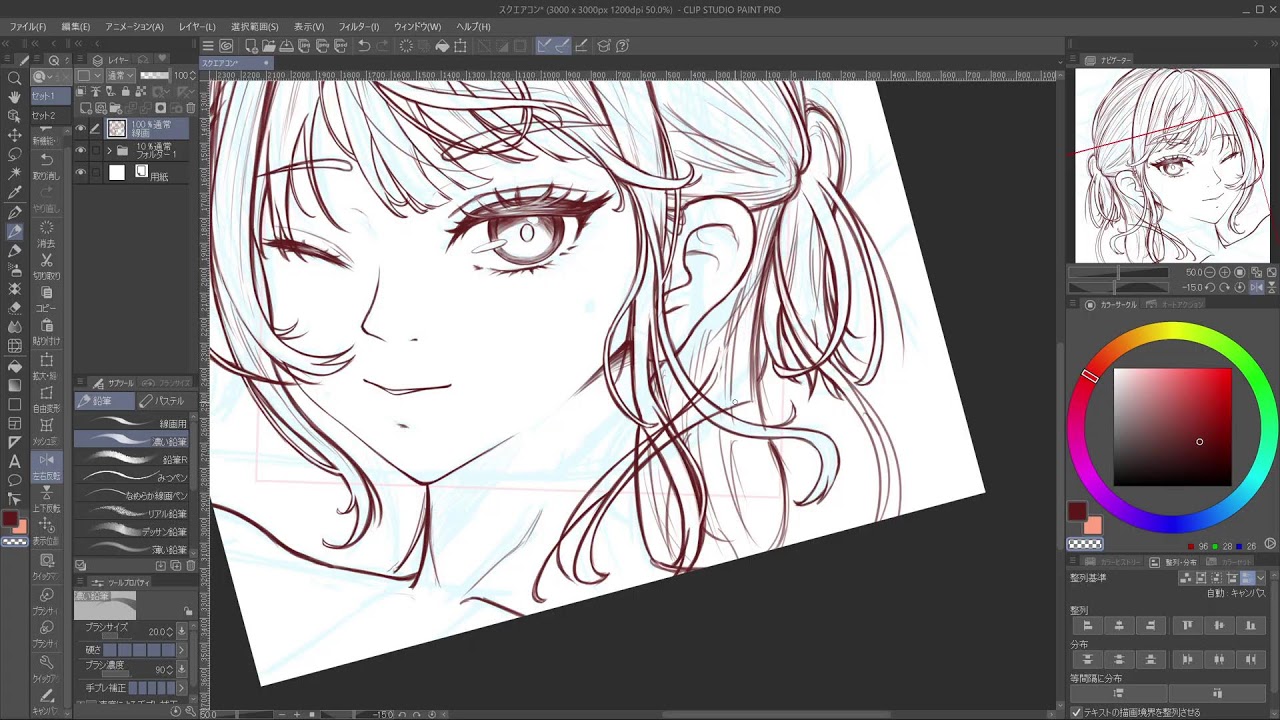Click the dark red main color swatch in toolbar
The width and height of the screenshot is (1280, 720).
[9, 519]
